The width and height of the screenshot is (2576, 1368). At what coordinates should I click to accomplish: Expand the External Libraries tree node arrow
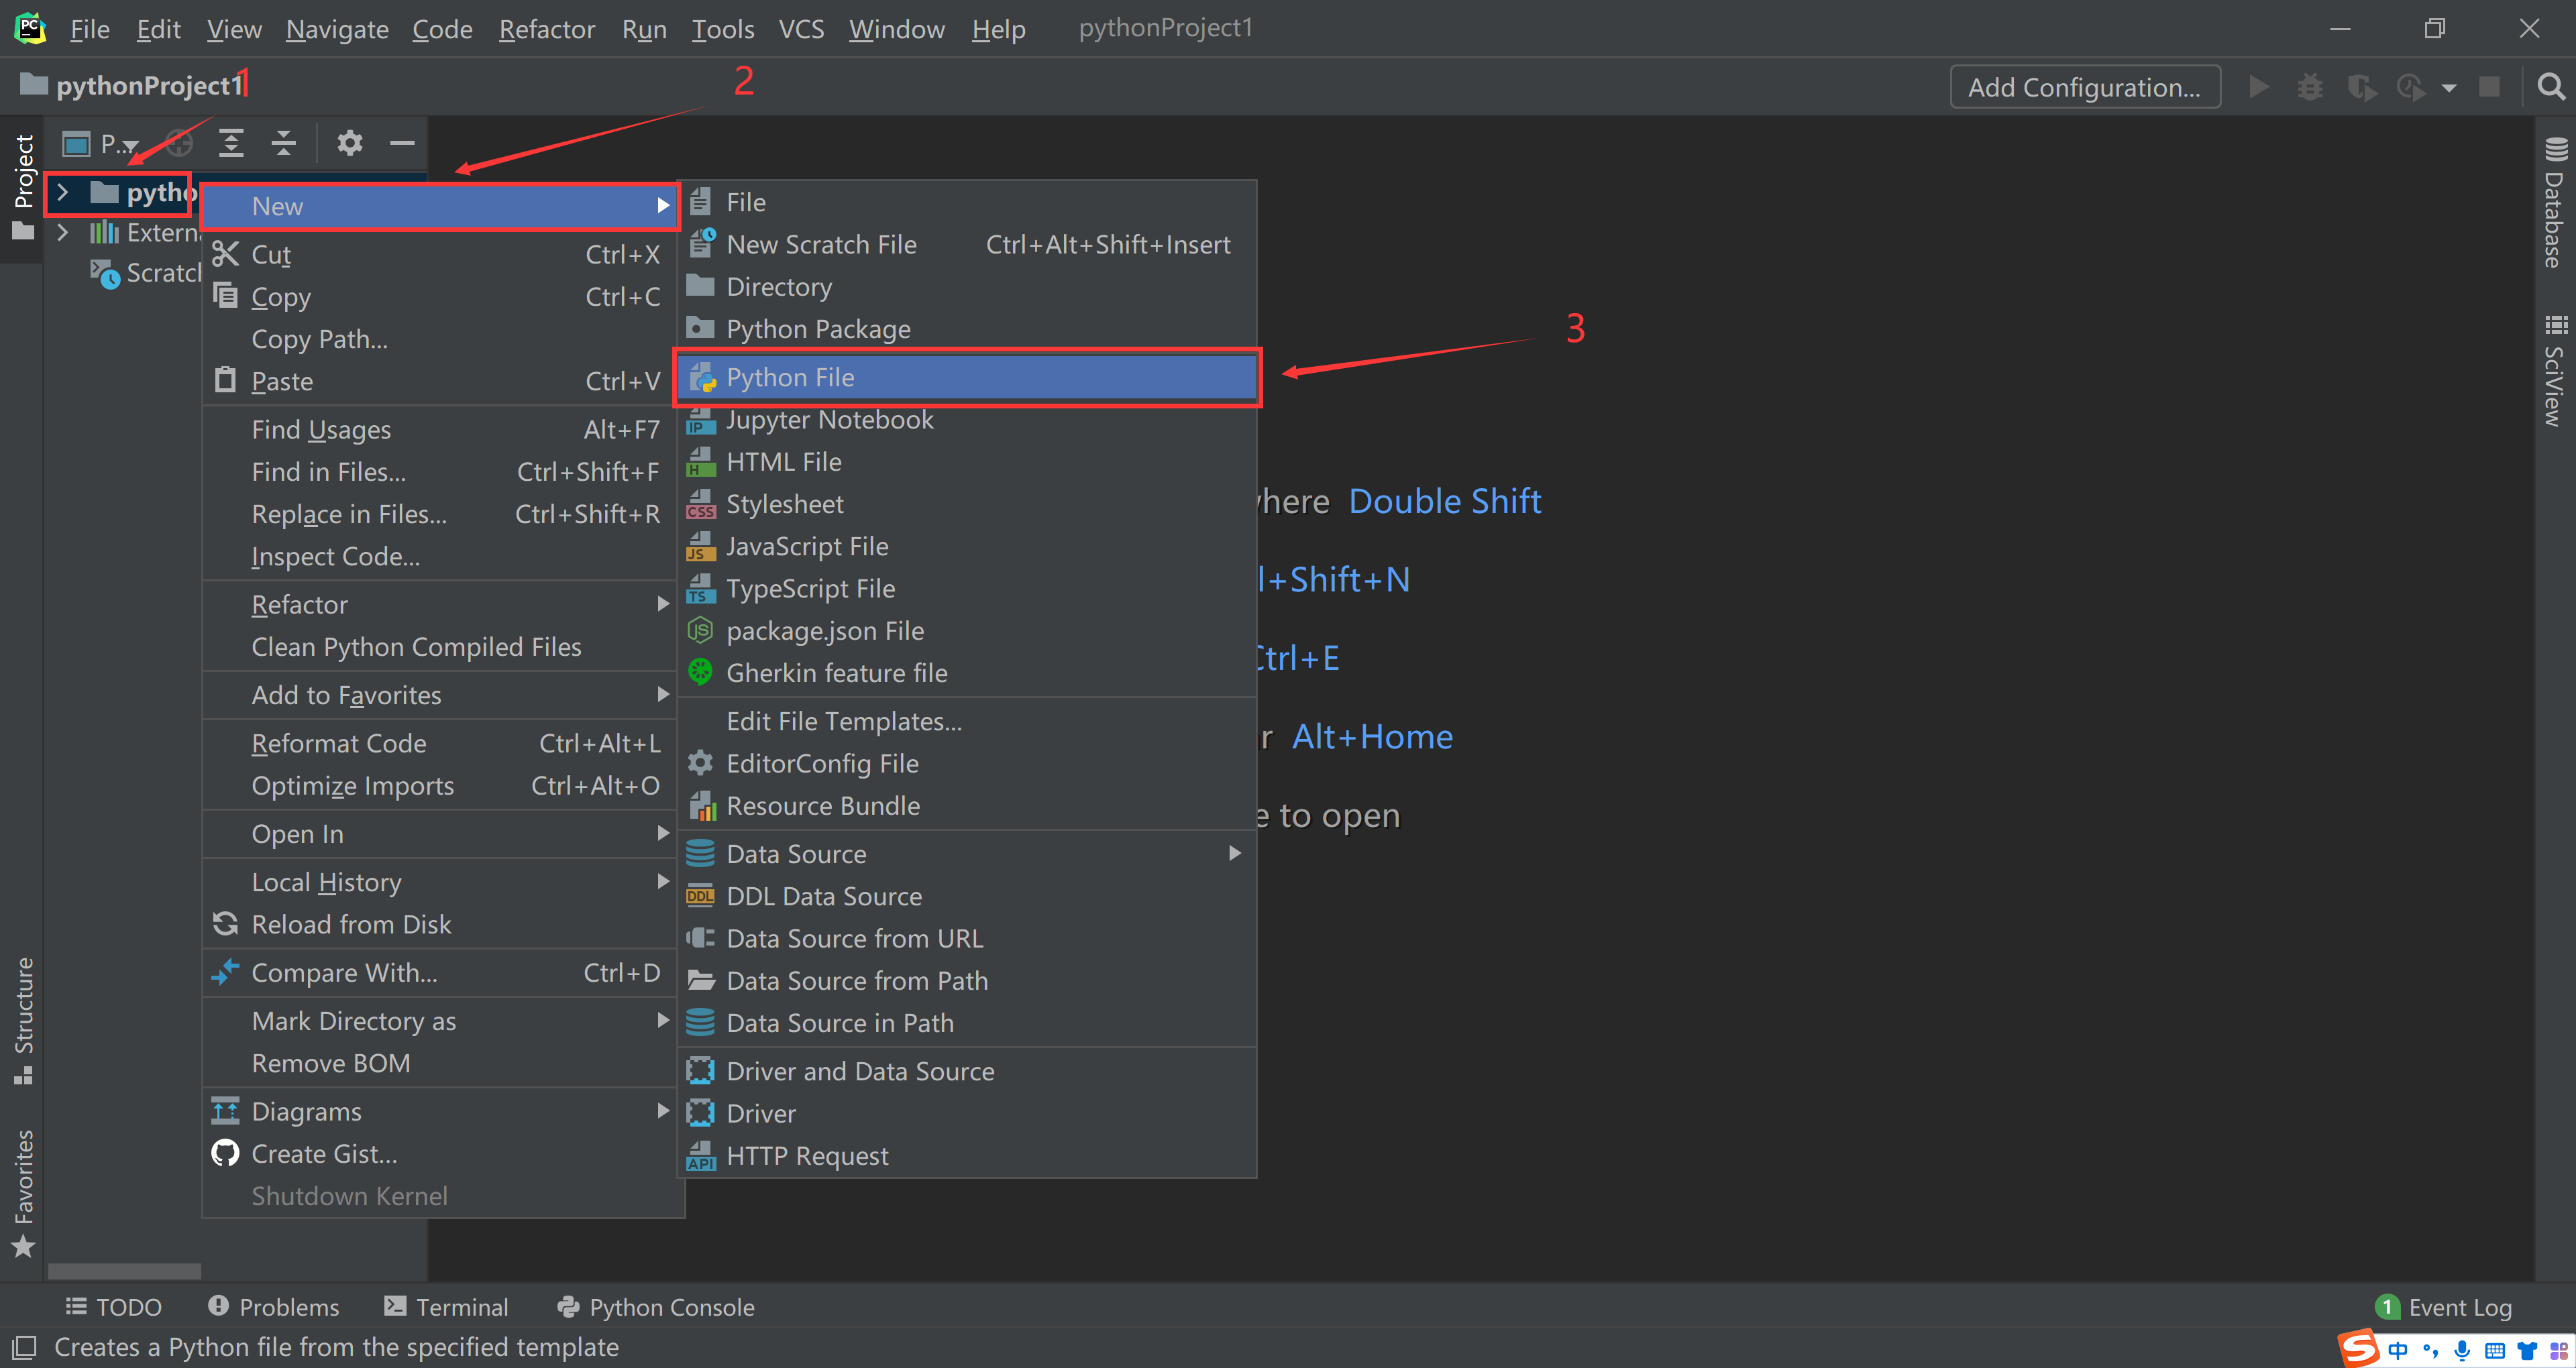point(62,233)
